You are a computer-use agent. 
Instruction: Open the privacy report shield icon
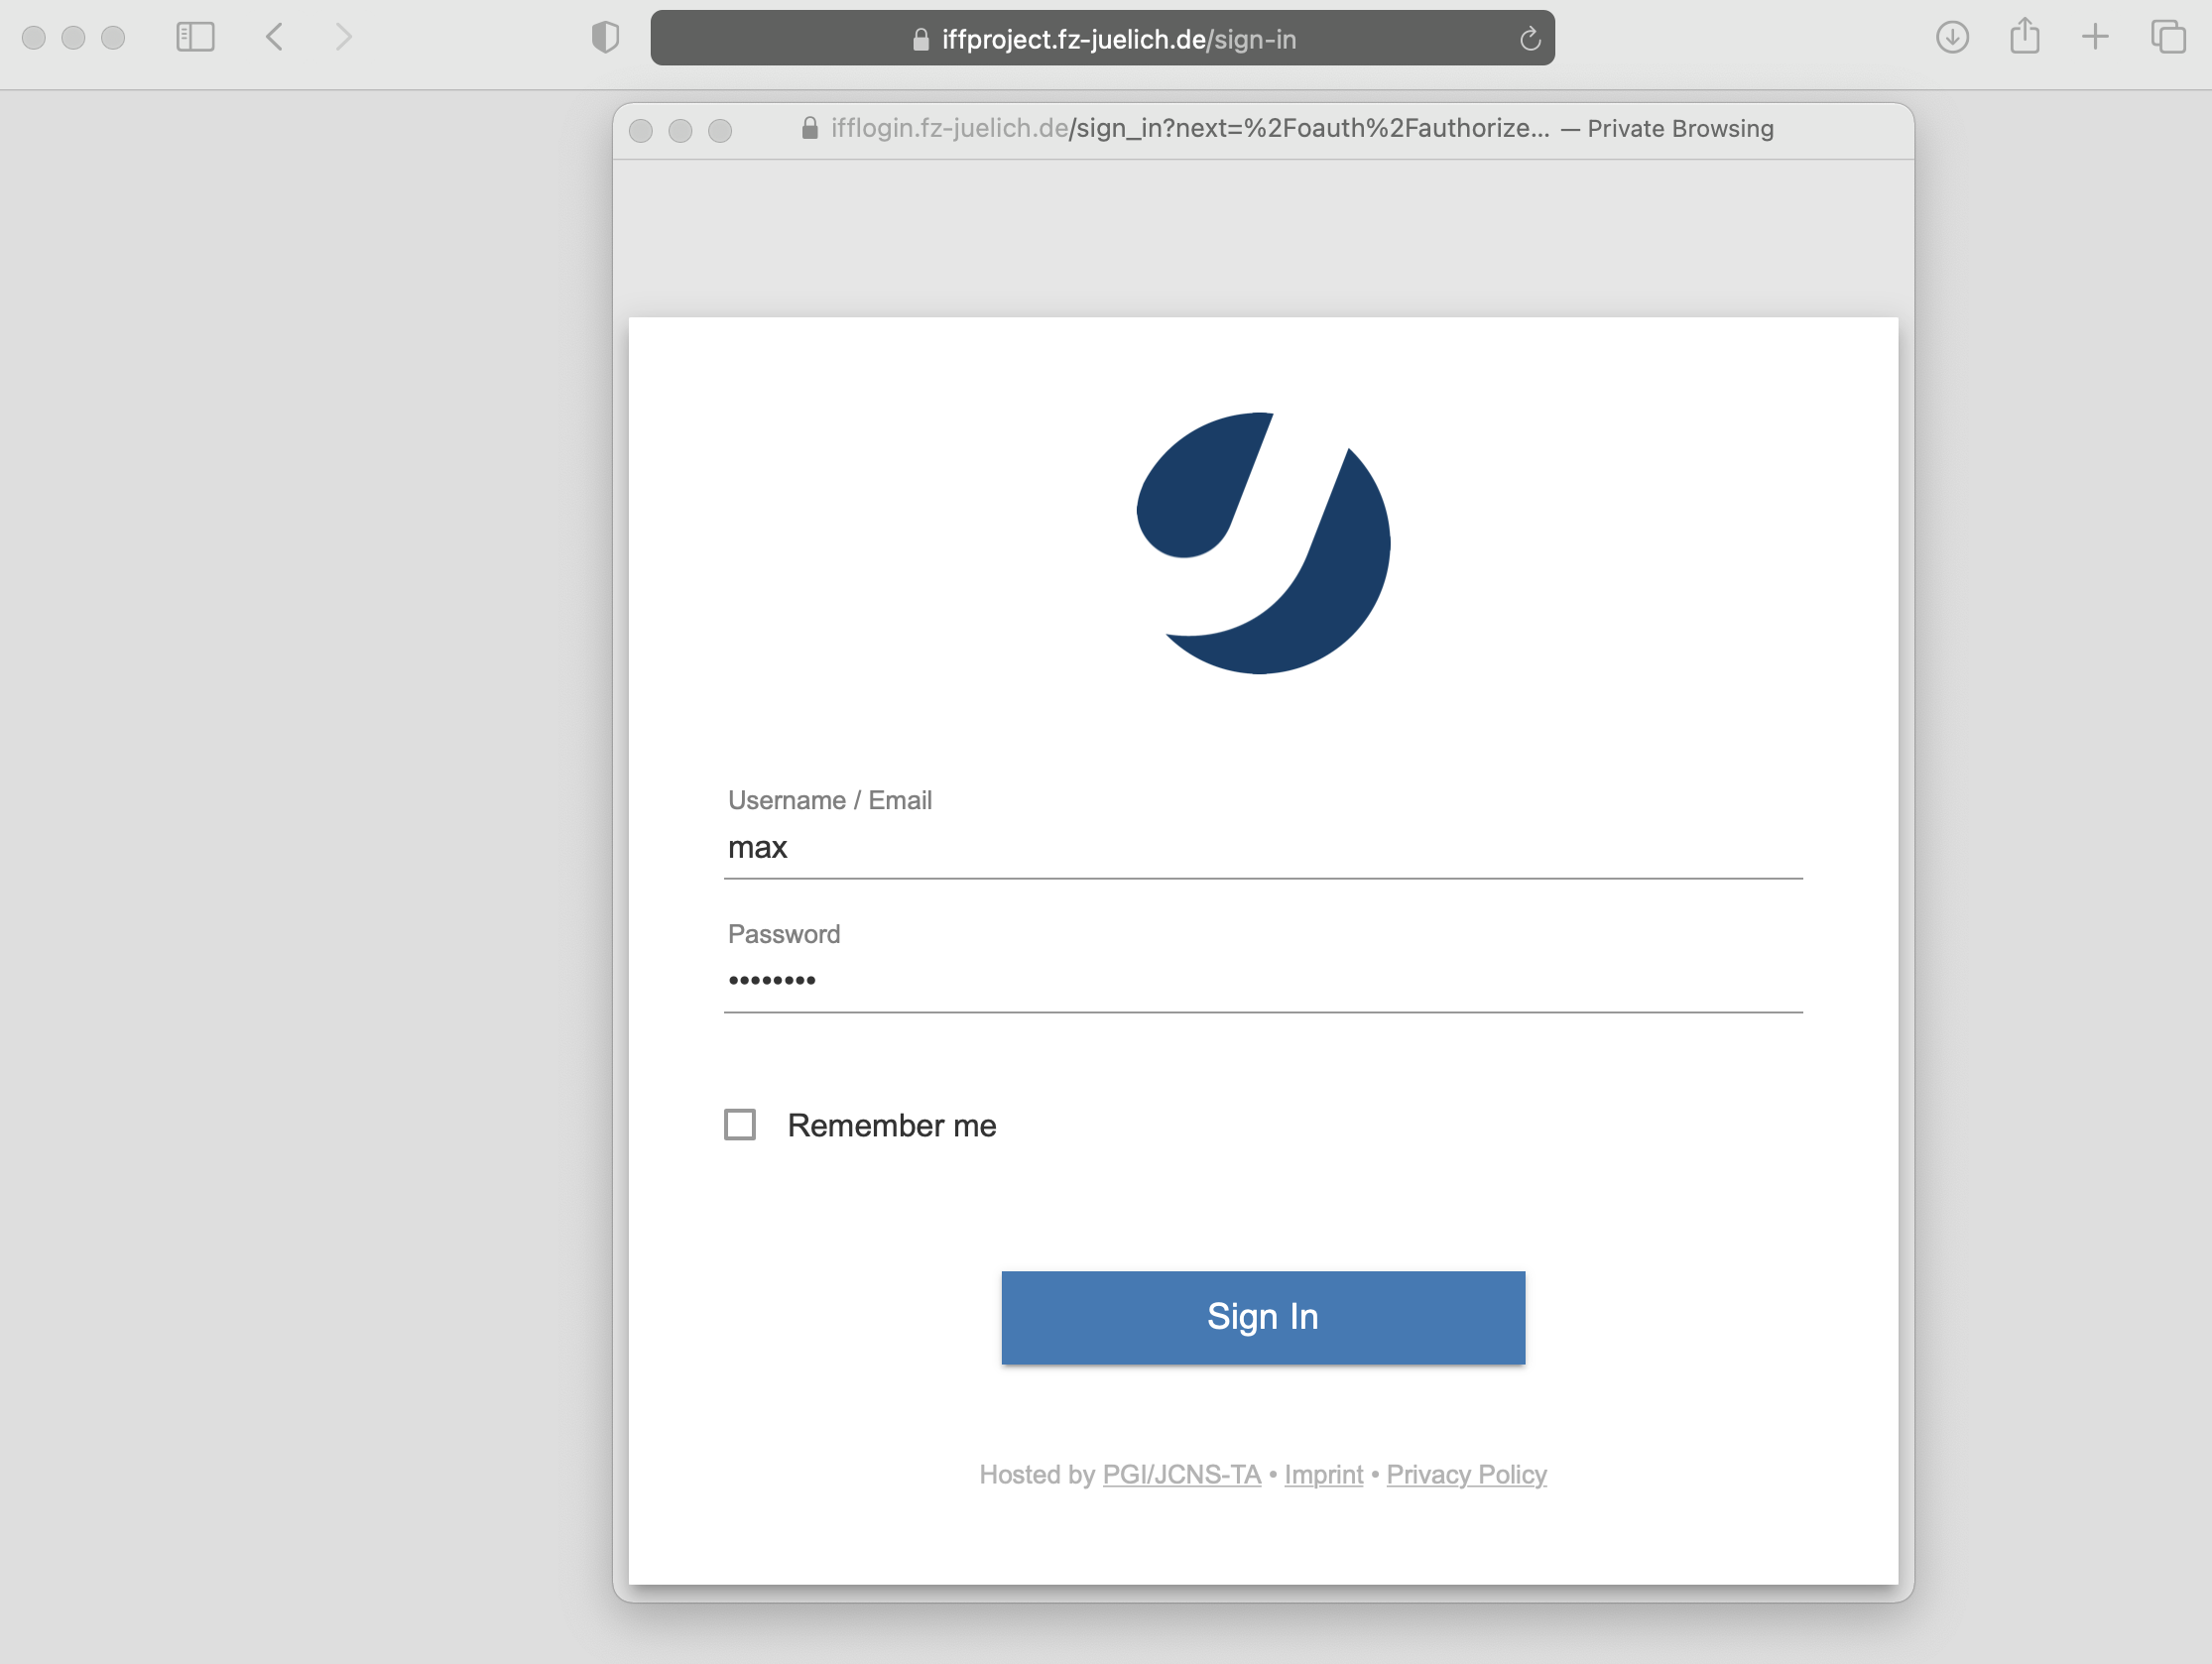pos(605,38)
